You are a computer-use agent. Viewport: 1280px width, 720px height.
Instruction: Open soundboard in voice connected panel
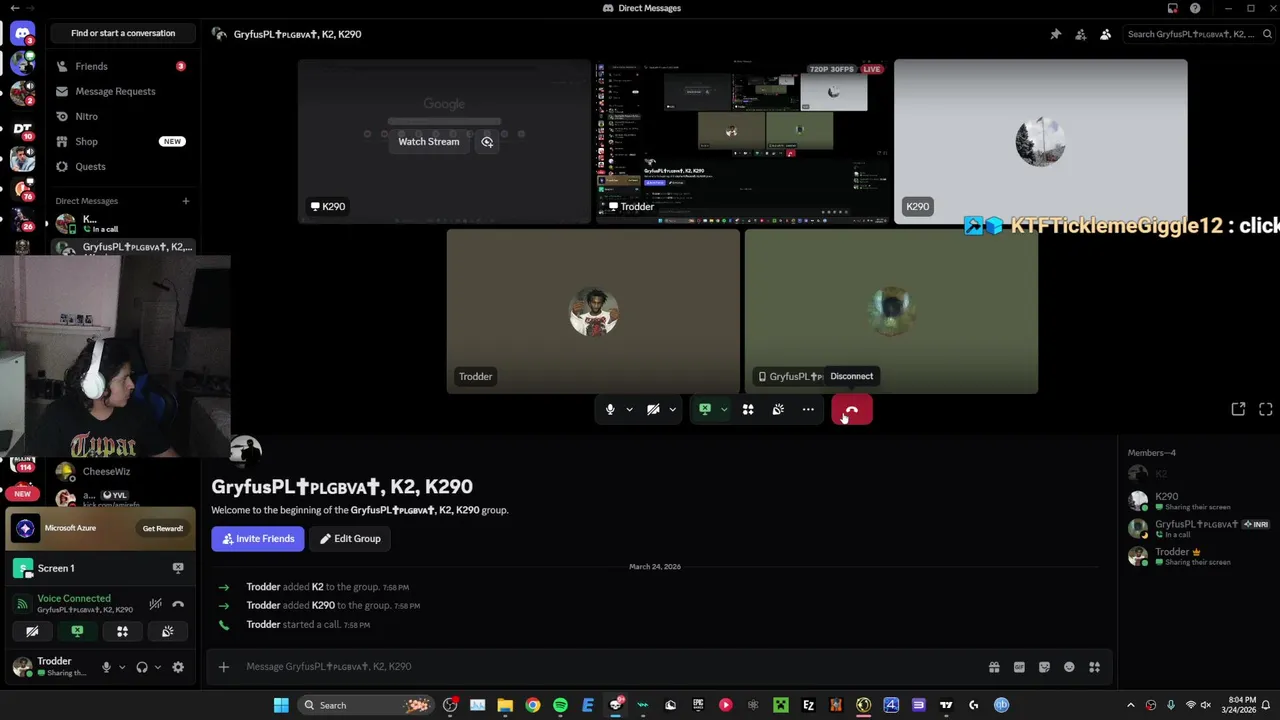(167, 631)
